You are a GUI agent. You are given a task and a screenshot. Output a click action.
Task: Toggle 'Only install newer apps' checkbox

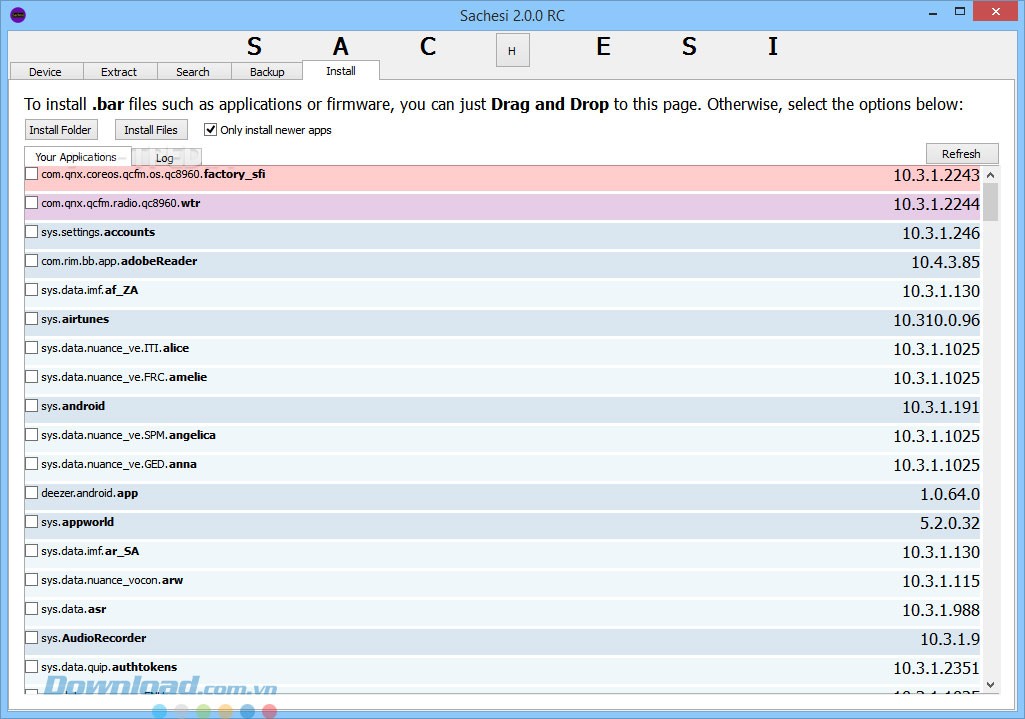[x=211, y=130]
